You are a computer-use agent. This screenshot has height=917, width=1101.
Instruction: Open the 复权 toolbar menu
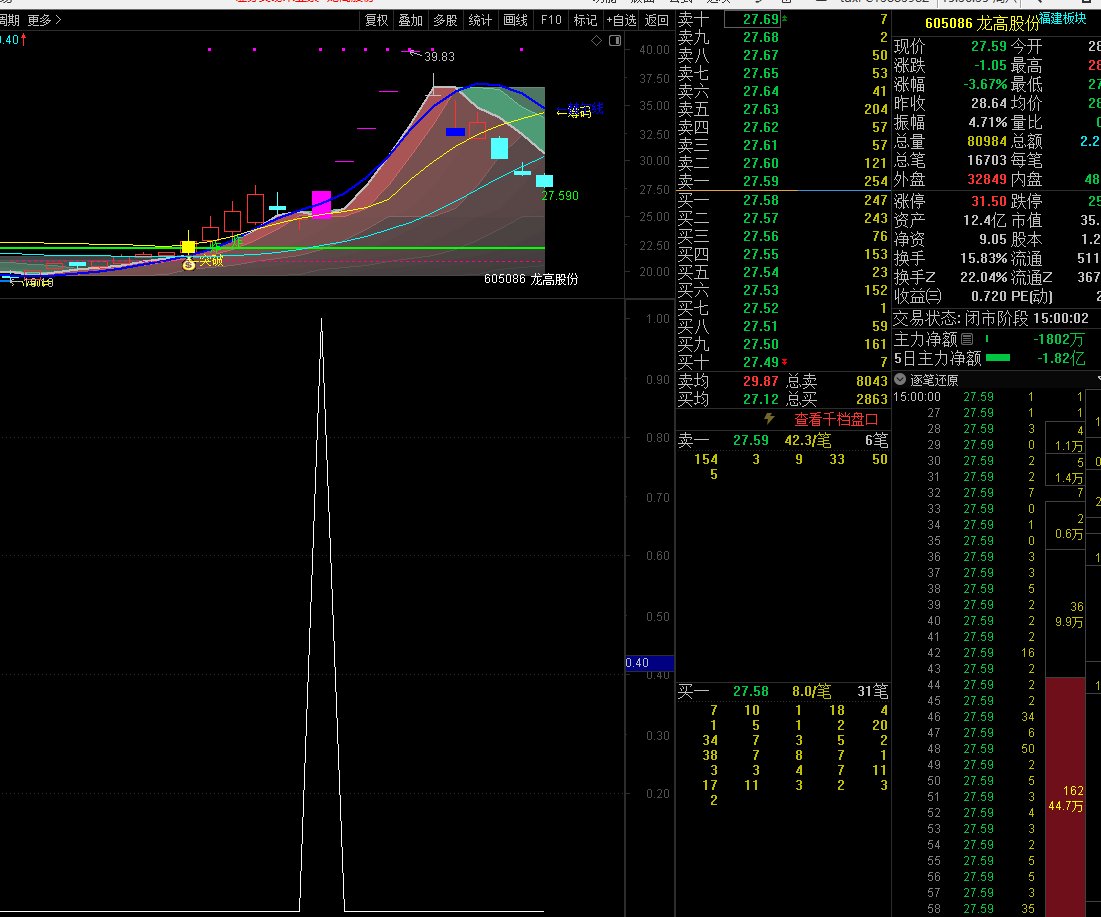pyautogui.click(x=376, y=19)
